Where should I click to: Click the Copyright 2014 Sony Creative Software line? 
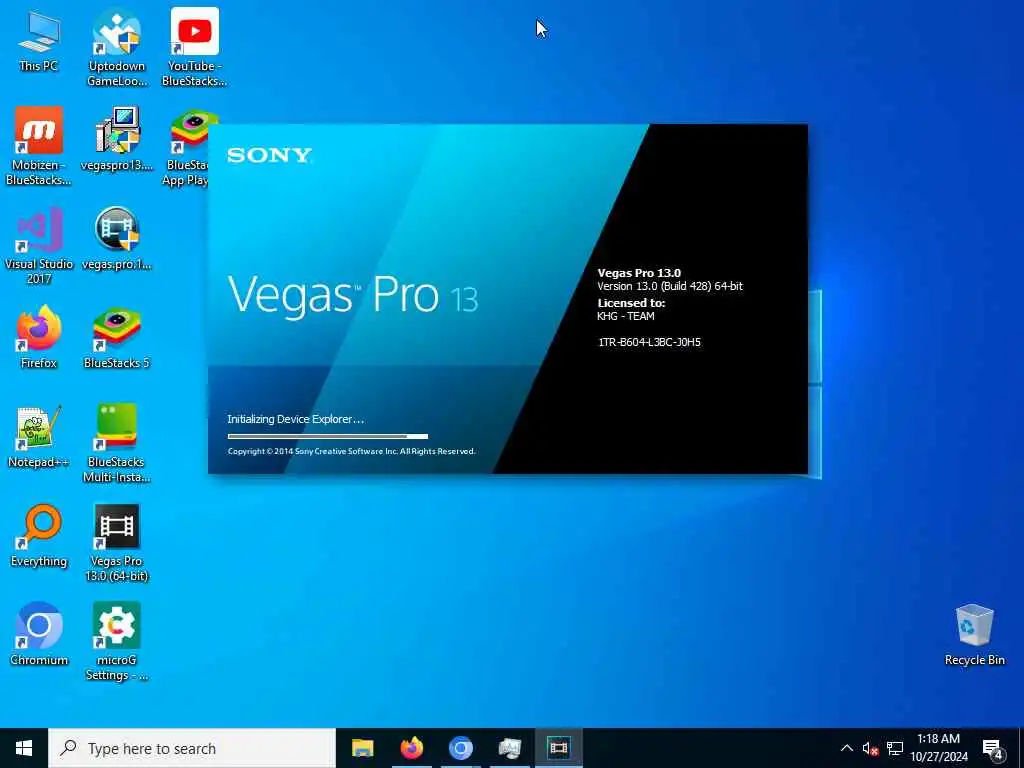tap(351, 451)
